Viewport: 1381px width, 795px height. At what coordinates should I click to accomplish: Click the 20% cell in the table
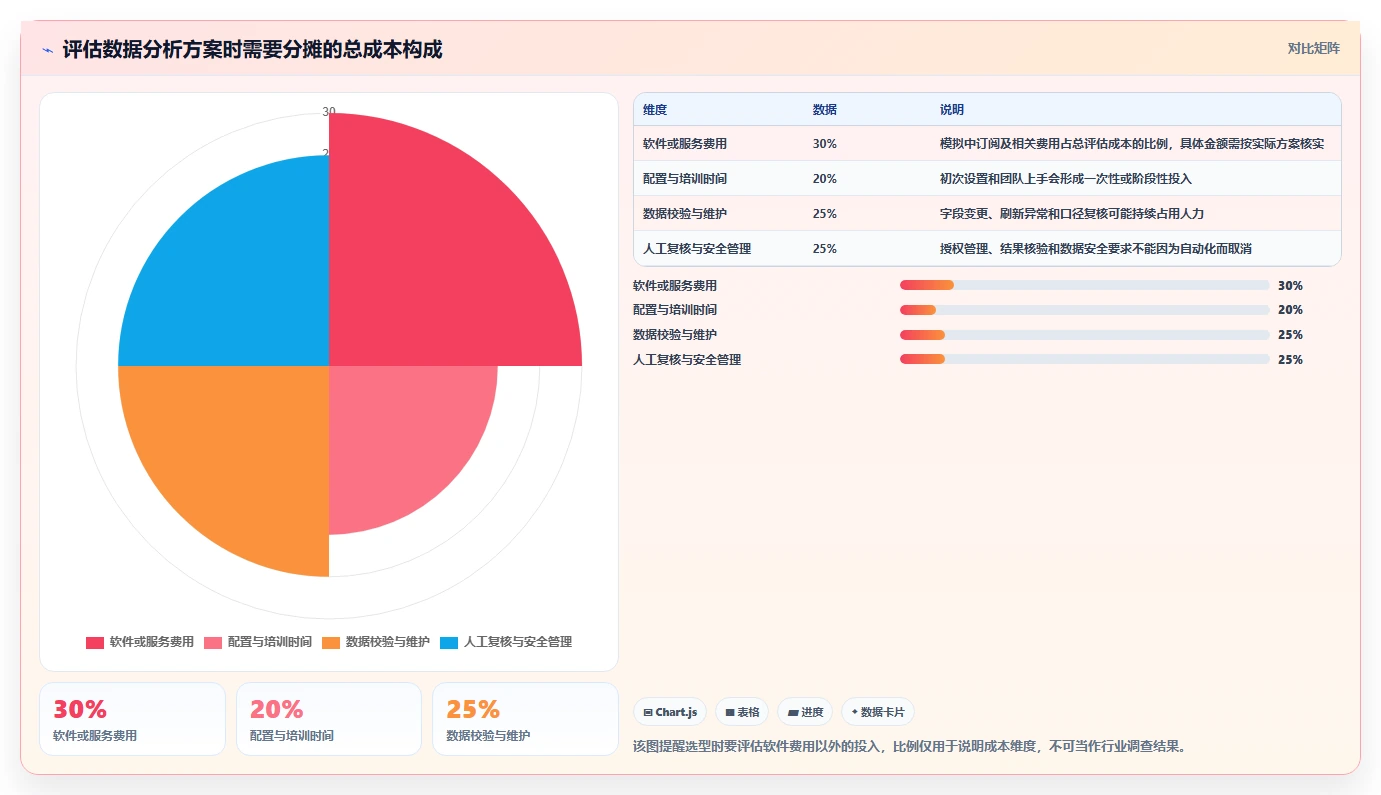pos(825,179)
